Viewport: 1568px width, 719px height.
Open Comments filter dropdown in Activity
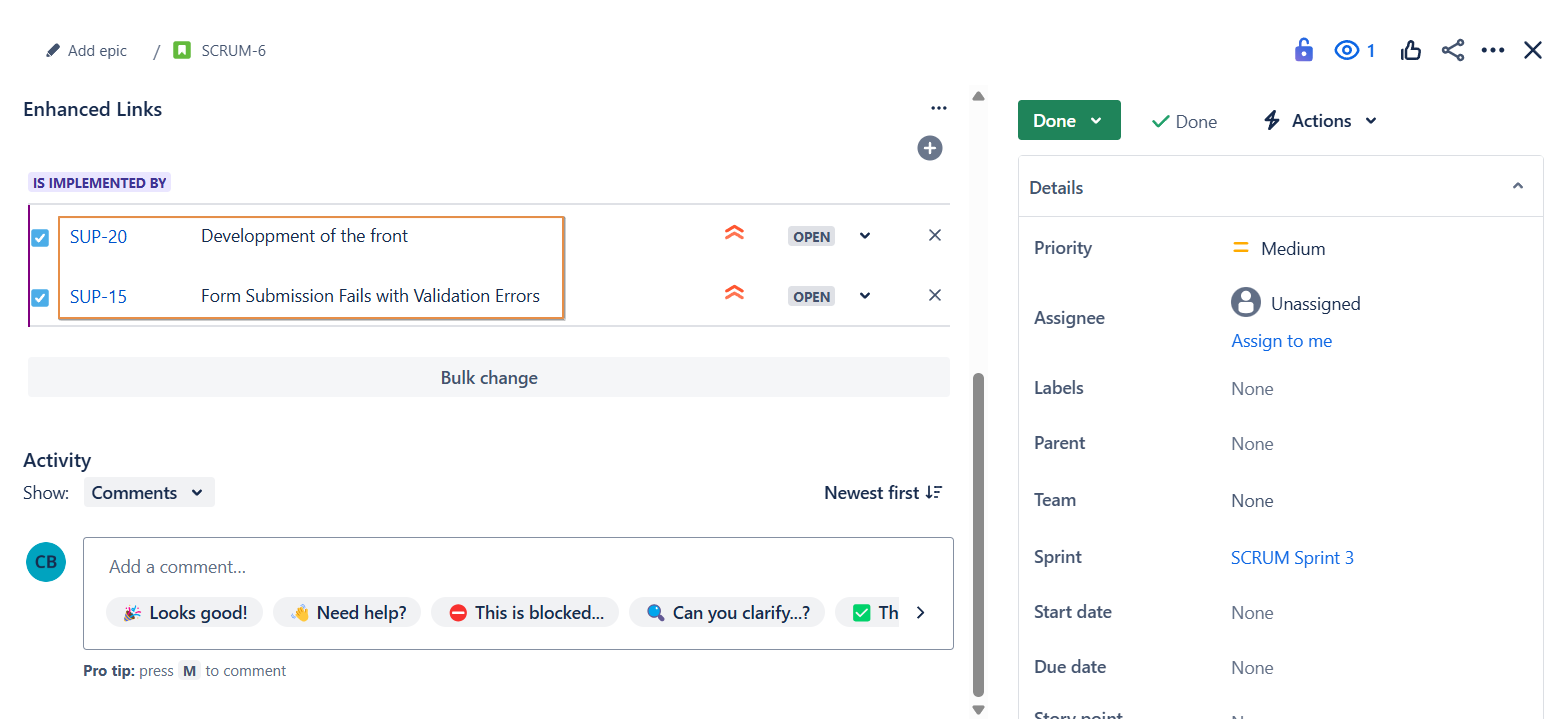(x=148, y=493)
